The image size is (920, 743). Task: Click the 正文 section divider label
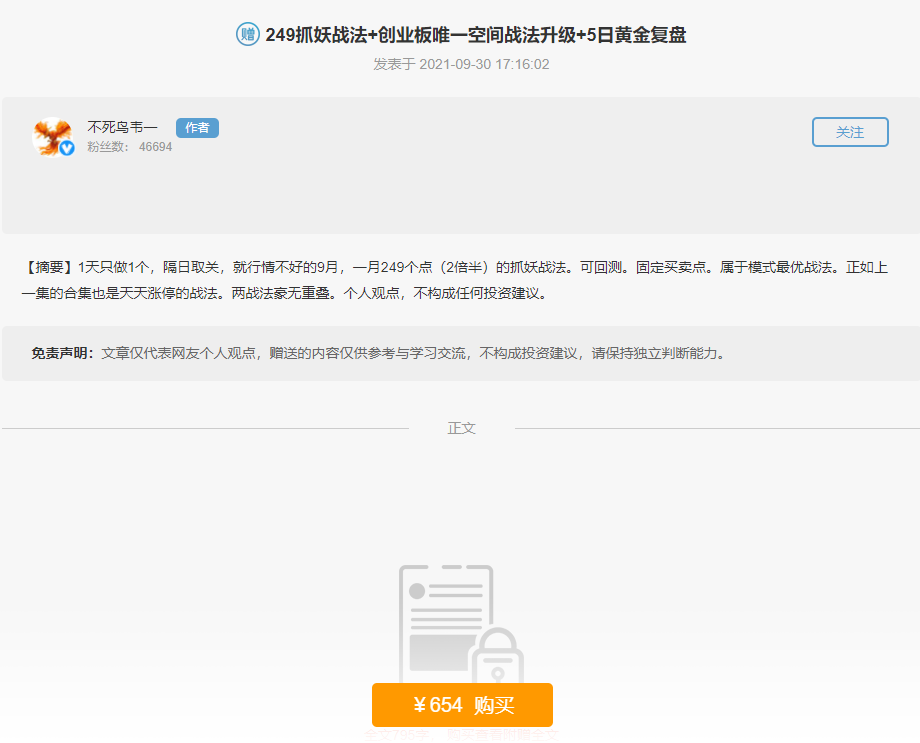coord(461,428)
